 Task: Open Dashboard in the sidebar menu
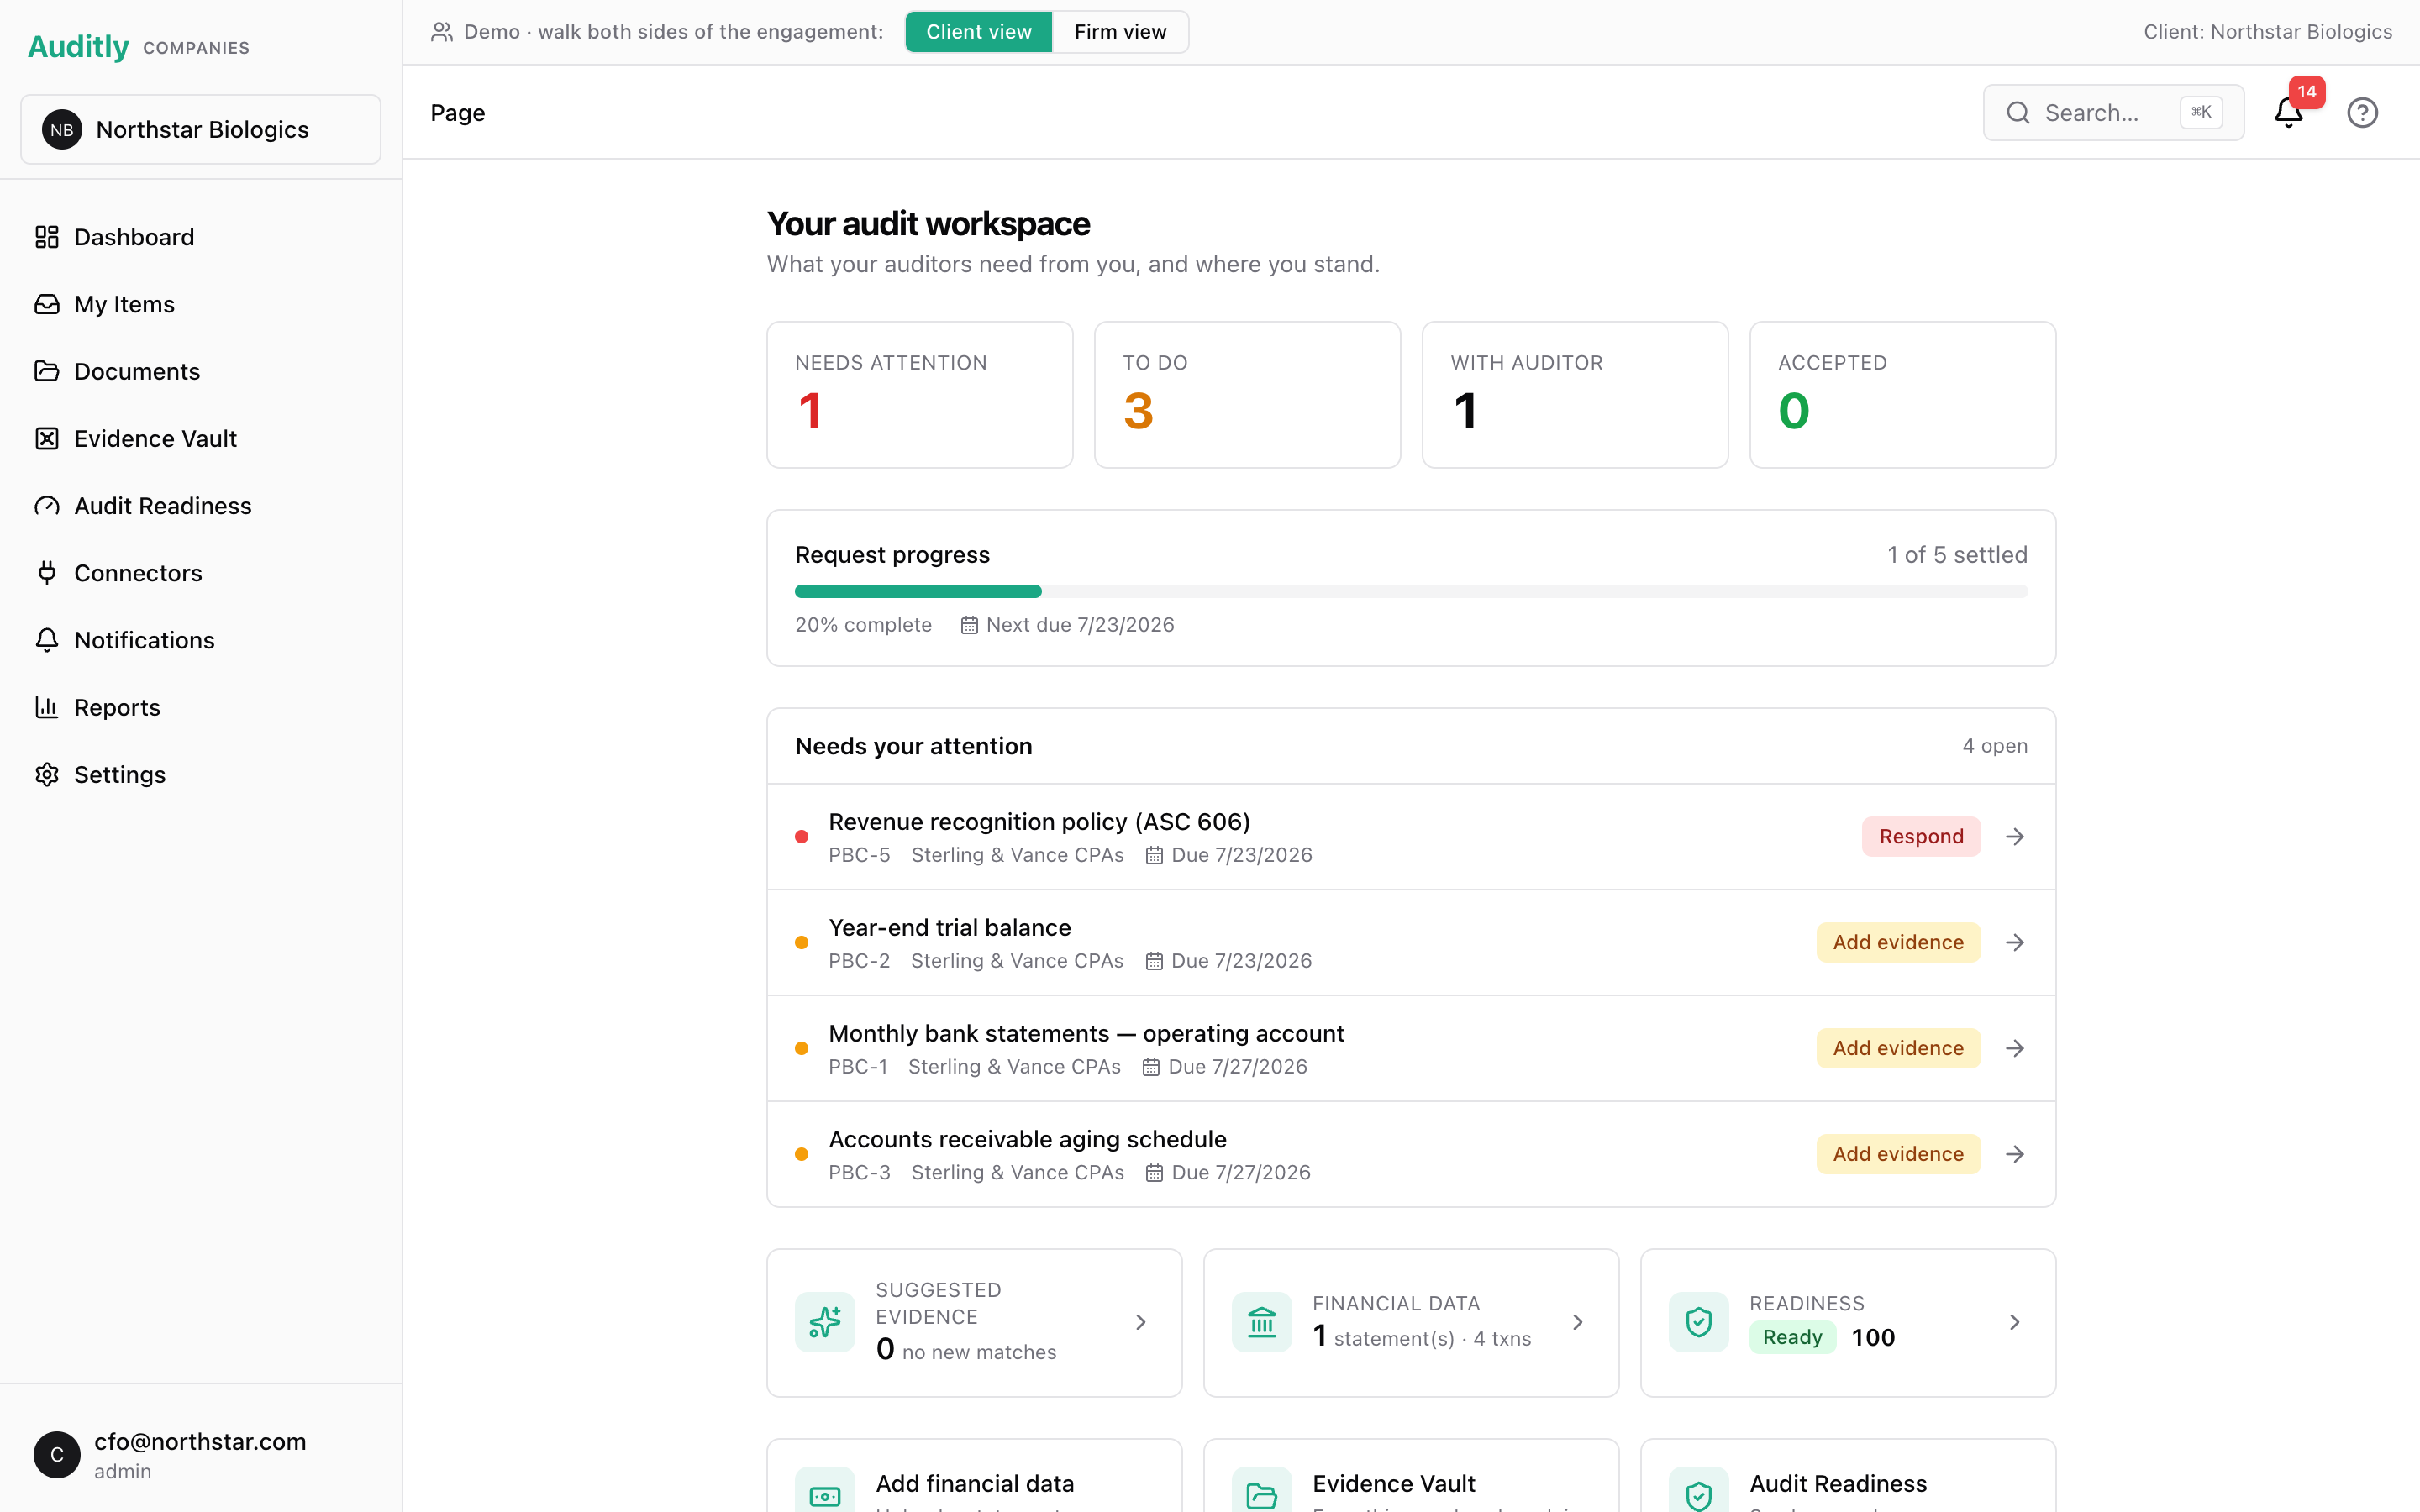point(201,237)
